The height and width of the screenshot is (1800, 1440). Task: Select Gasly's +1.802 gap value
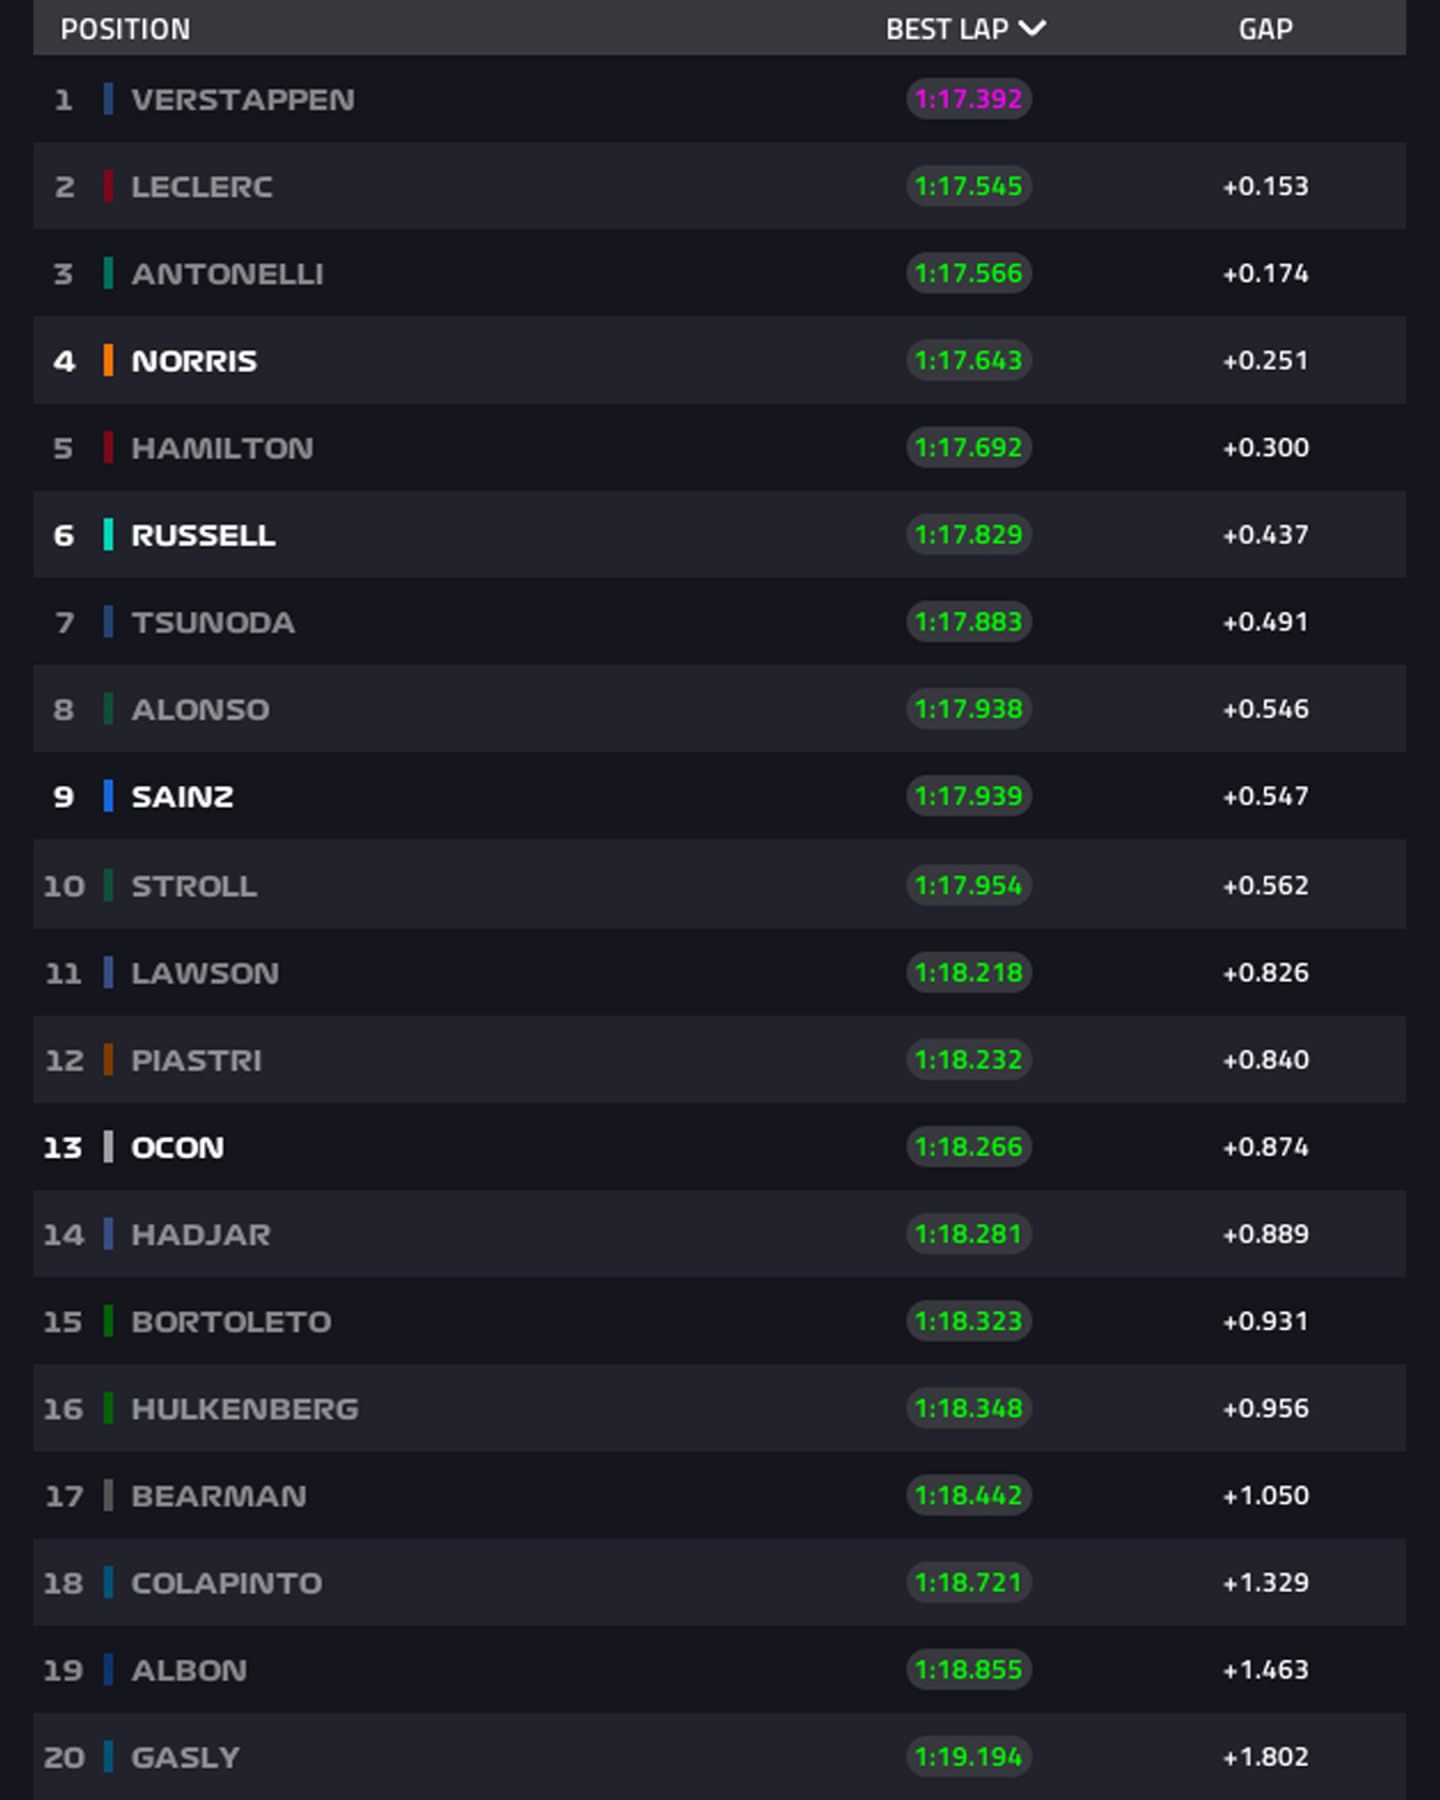[x=1265, y=1757]
